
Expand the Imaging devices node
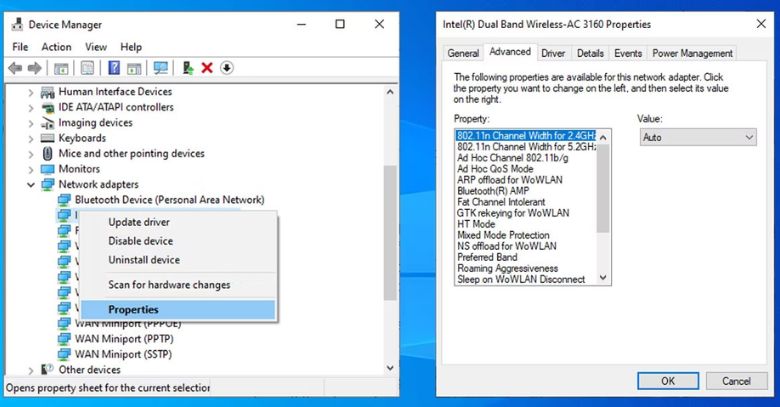(31, 123)
